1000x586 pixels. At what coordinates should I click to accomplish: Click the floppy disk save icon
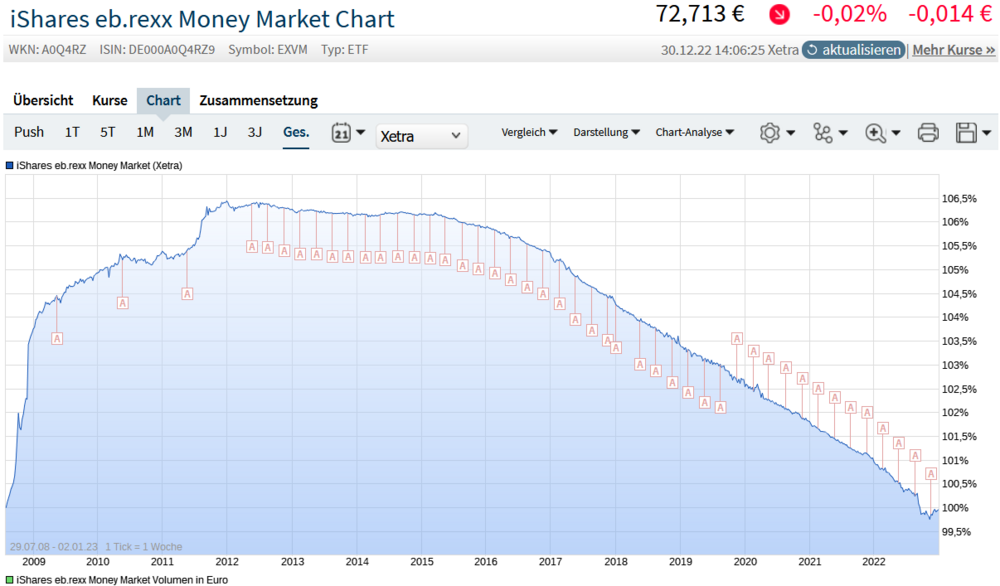(966, 133)
